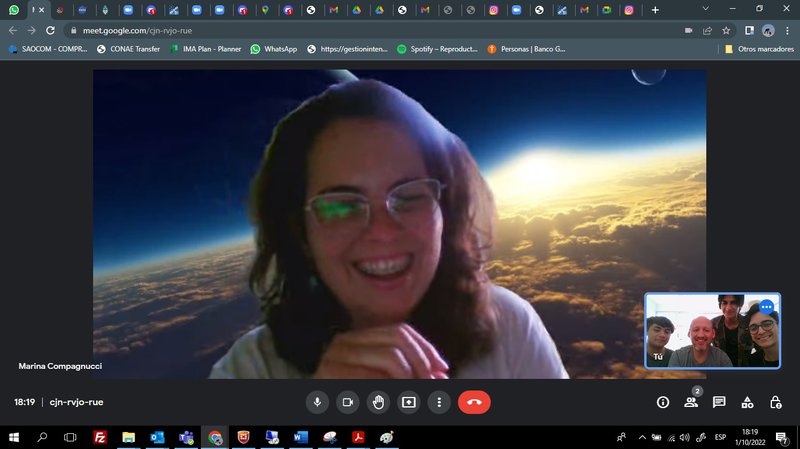Focus the meet.google.com address bar

tap(378, 31)
